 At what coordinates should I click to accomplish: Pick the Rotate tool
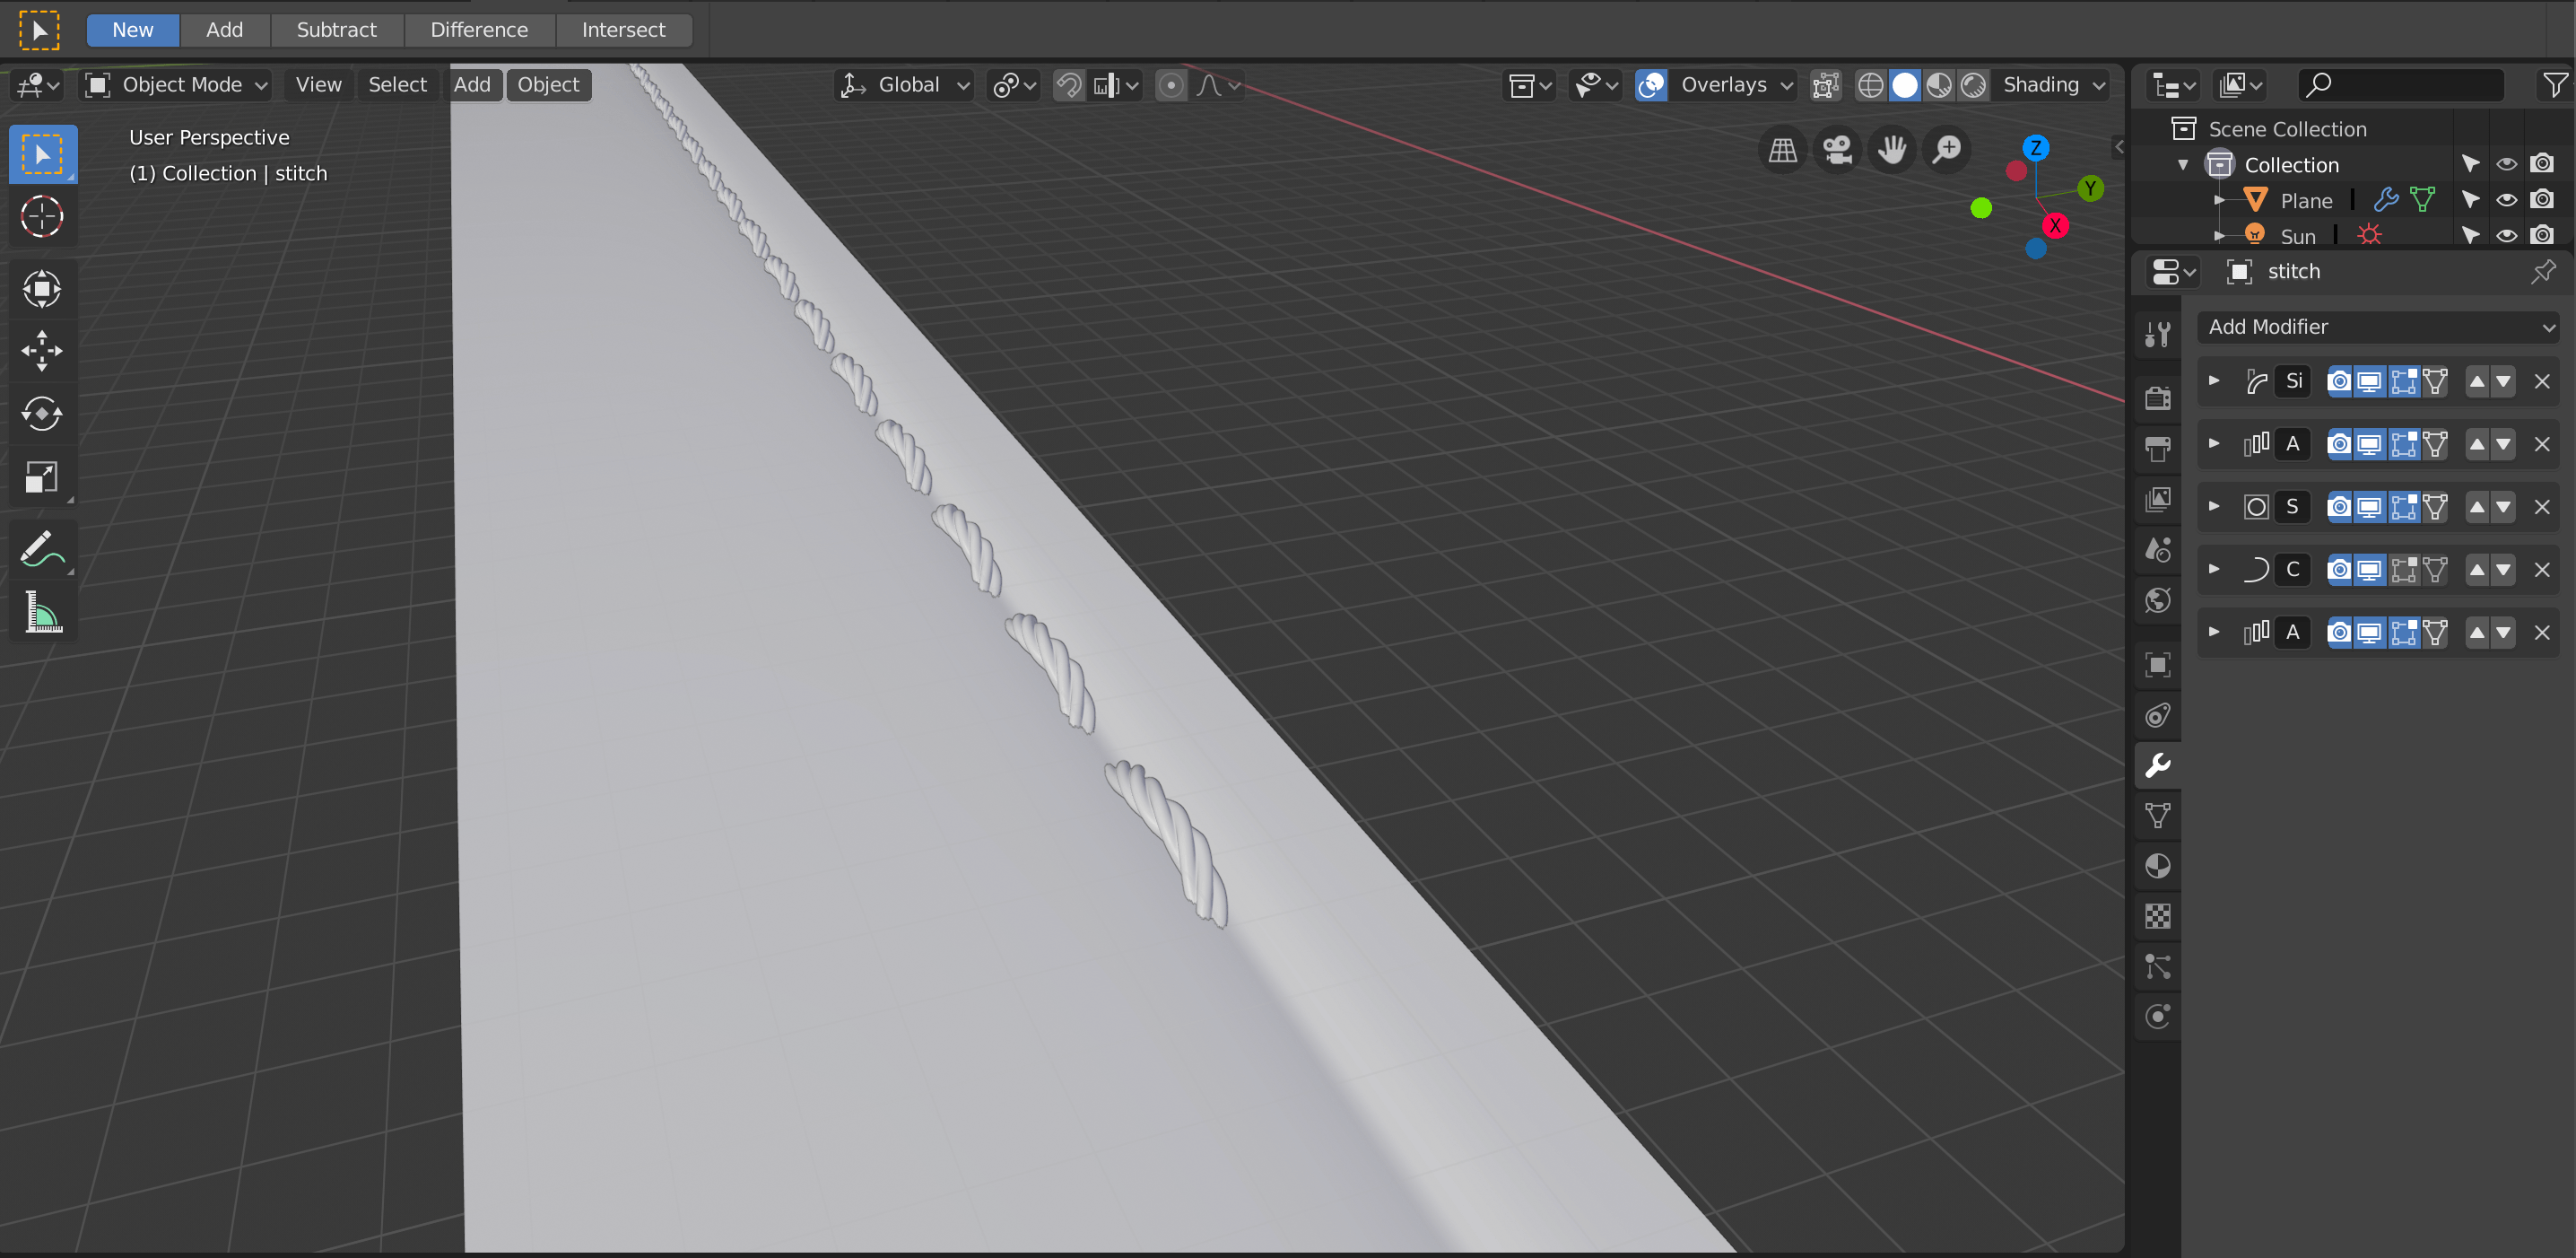pos(42,413)
